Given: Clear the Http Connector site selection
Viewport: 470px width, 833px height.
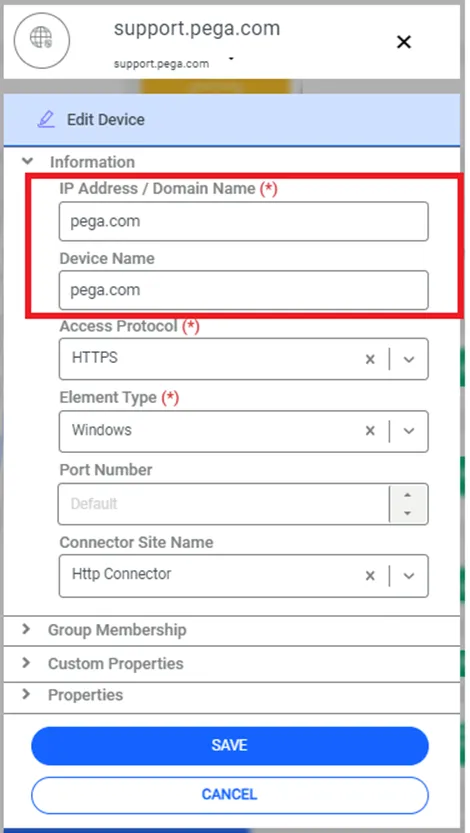Looking at the screenshot, I should [x=370, y=575].
